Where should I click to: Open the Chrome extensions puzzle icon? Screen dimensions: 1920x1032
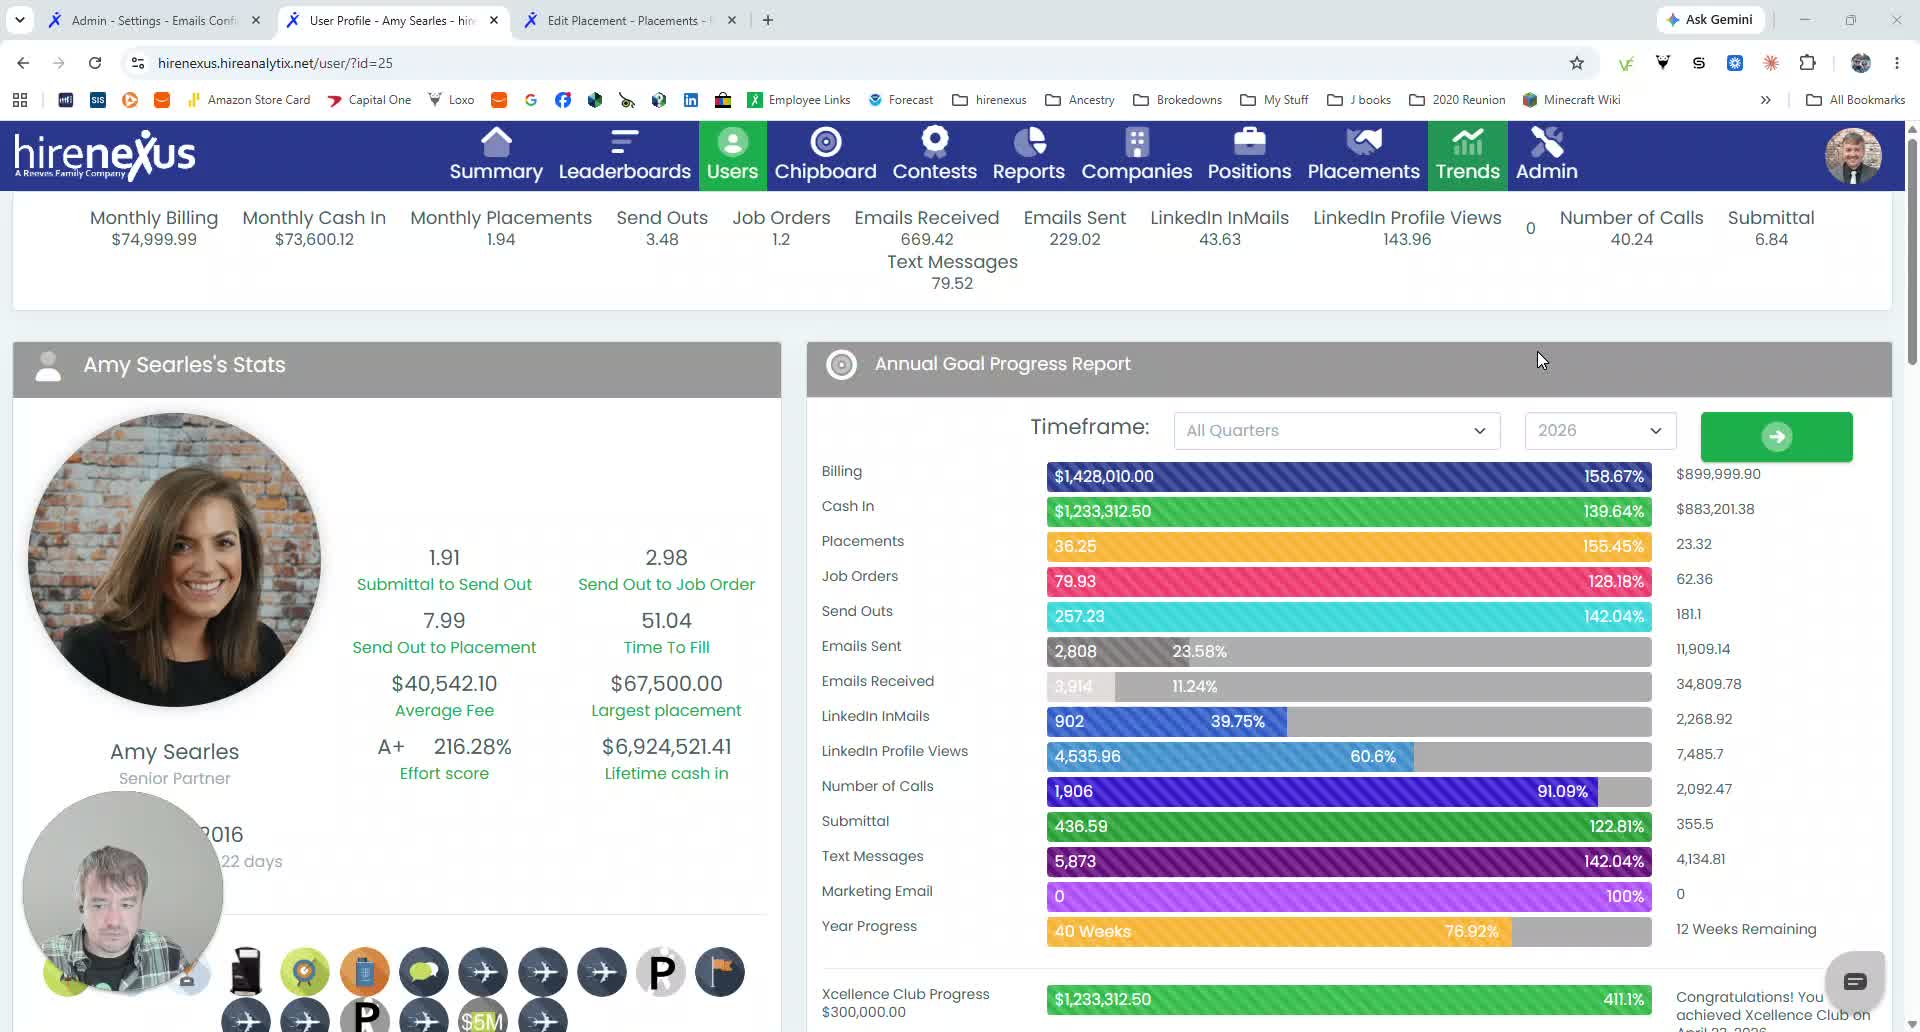click(1807, 63)
